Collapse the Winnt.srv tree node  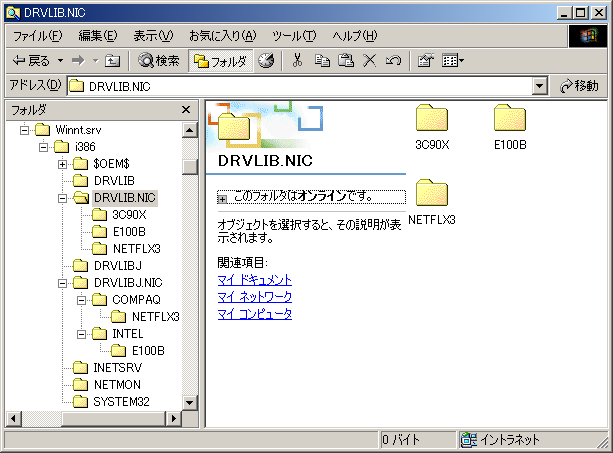pos(24,130)
